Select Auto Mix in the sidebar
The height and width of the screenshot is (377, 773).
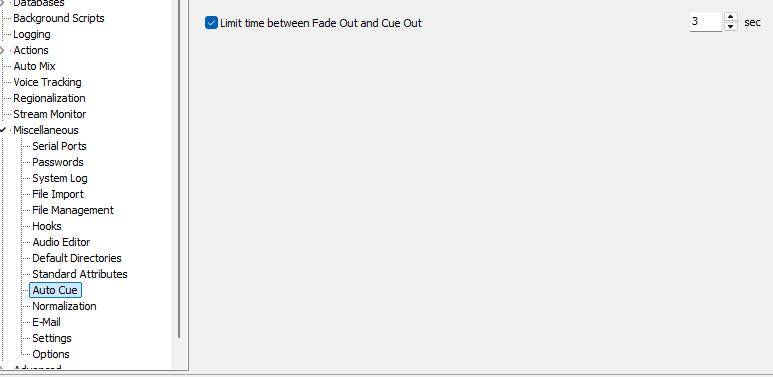34,66
